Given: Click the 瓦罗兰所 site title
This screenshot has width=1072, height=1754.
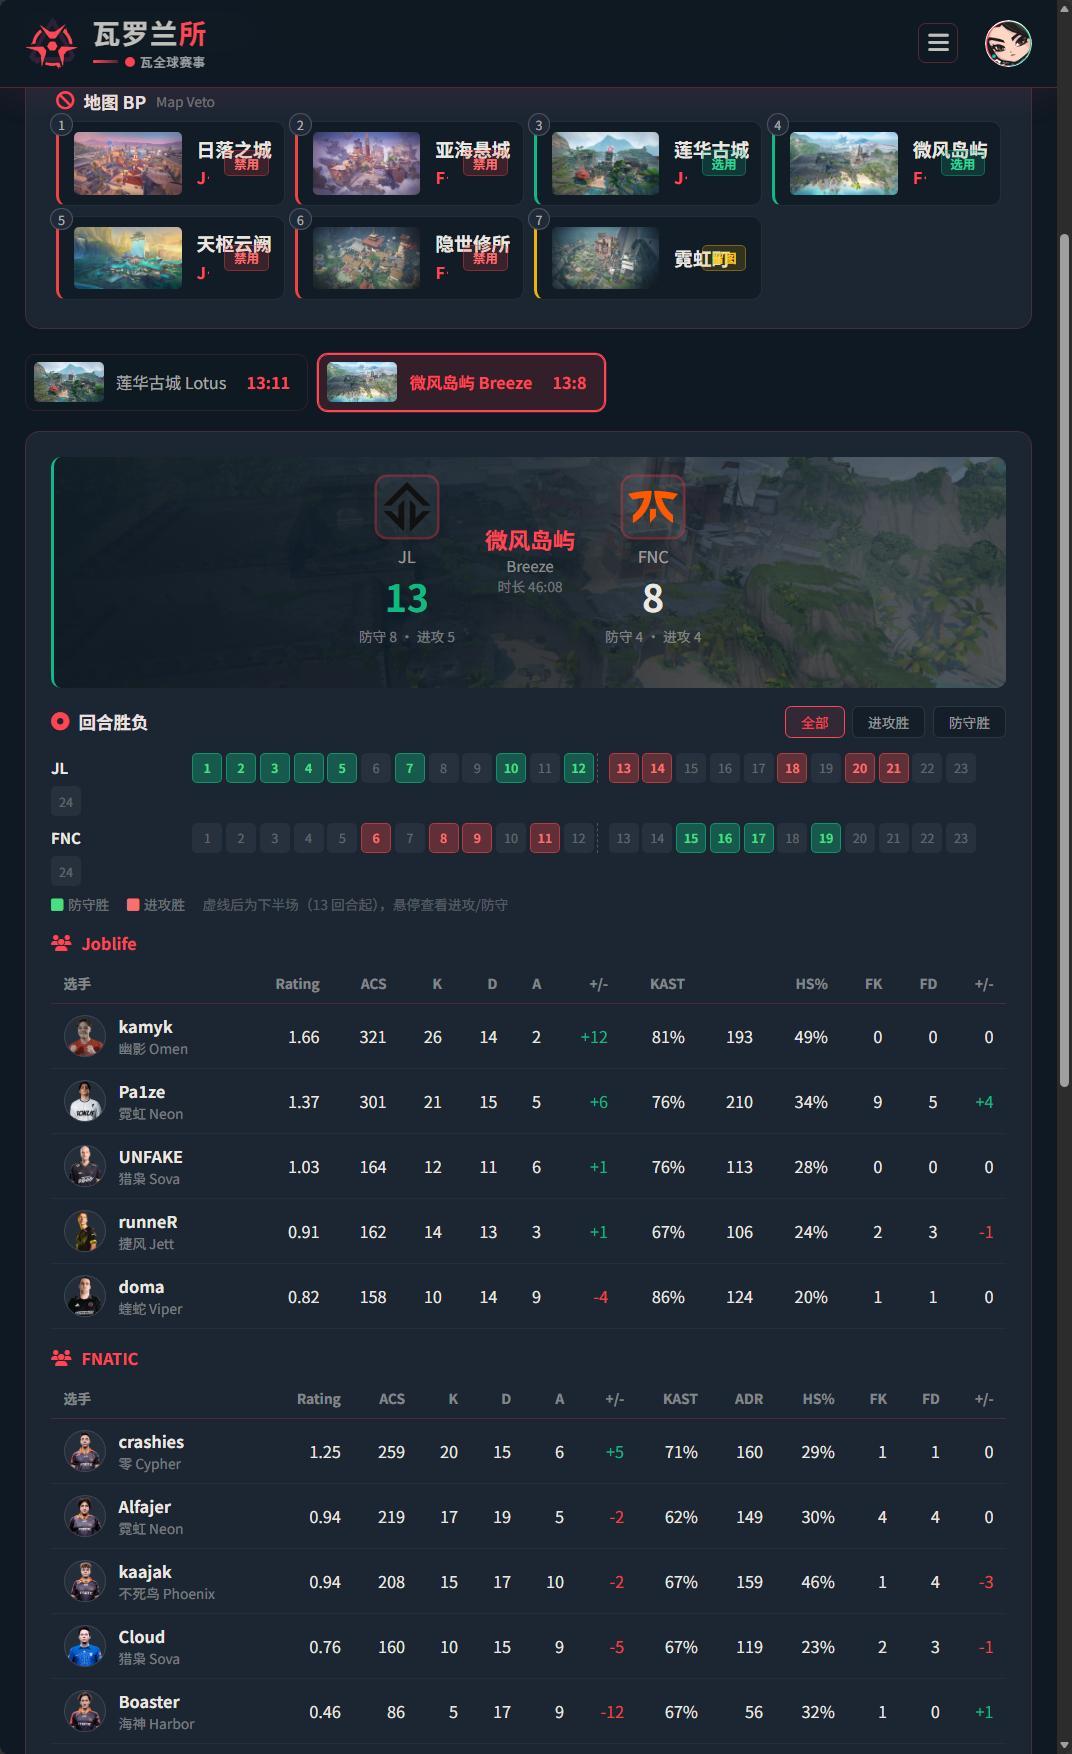Looking at the screenshot, I should 150,34.
